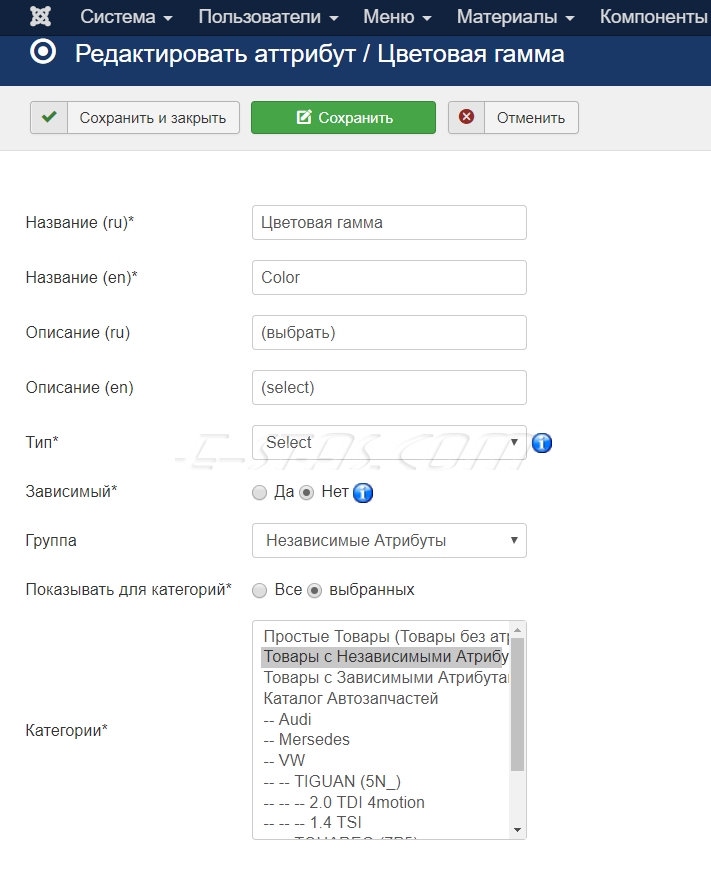
Task: Focus the Название (ru) input field
Action: point(389,223)
